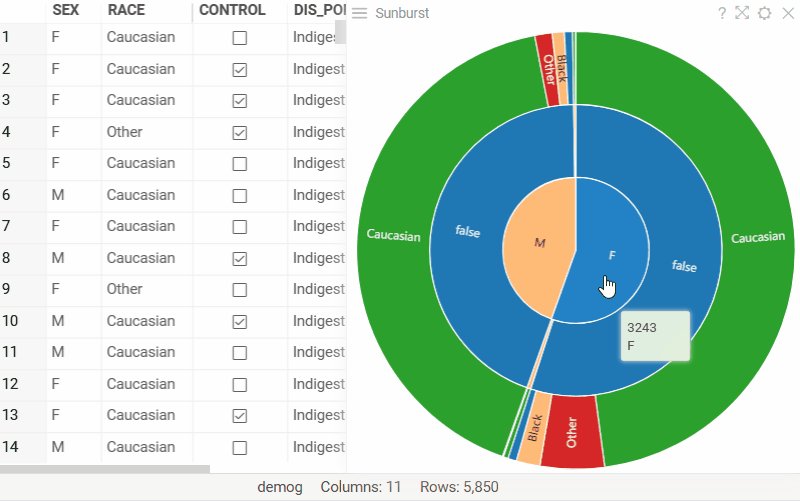
Task: Click the false ring segment under F
Action: [684, 266]
